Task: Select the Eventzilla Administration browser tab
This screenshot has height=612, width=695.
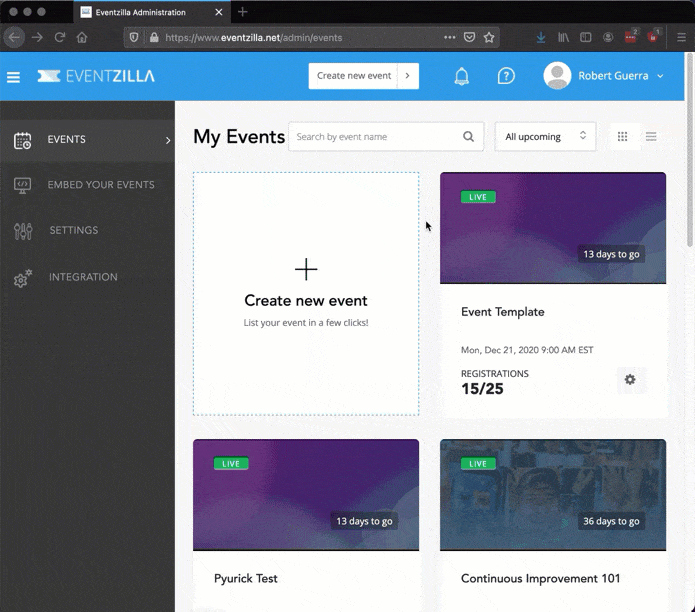Action: 152,12
